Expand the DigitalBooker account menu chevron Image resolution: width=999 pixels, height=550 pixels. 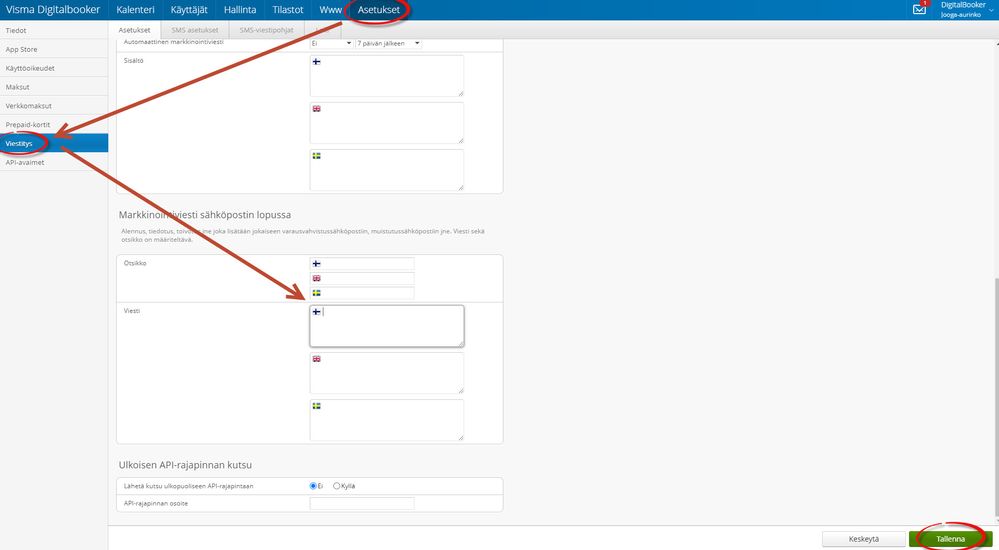[x=991, y=10]
